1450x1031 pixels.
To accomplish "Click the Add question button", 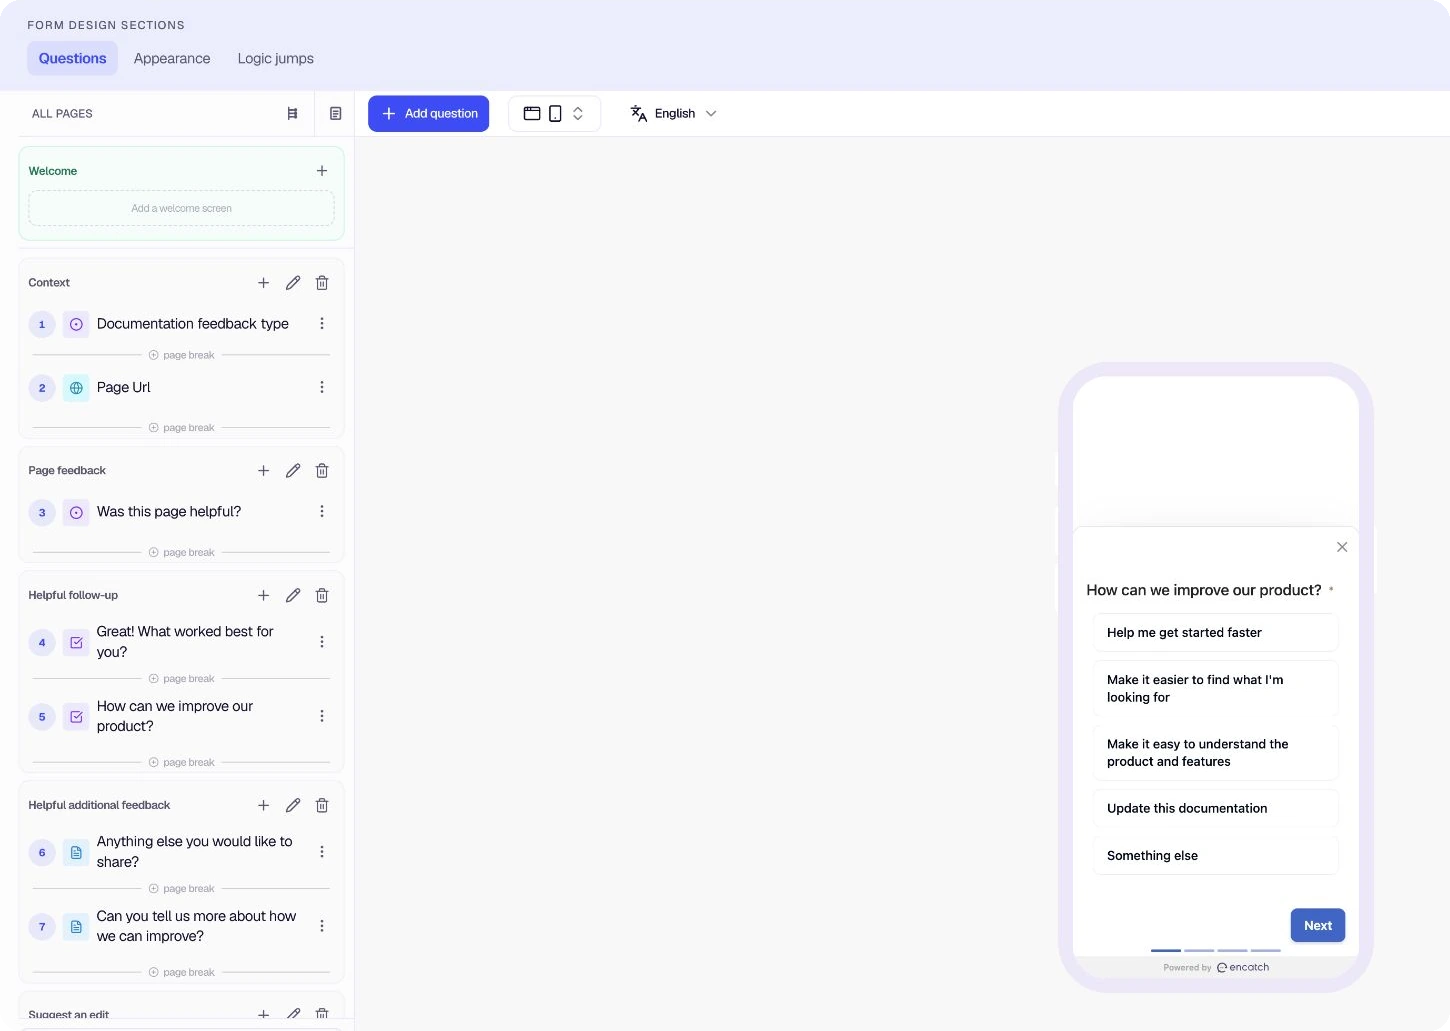I will 428,114.
